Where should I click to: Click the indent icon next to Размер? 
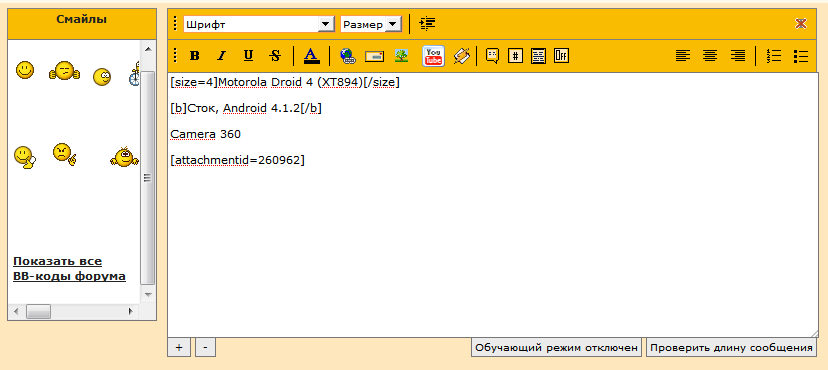point(427,24)
